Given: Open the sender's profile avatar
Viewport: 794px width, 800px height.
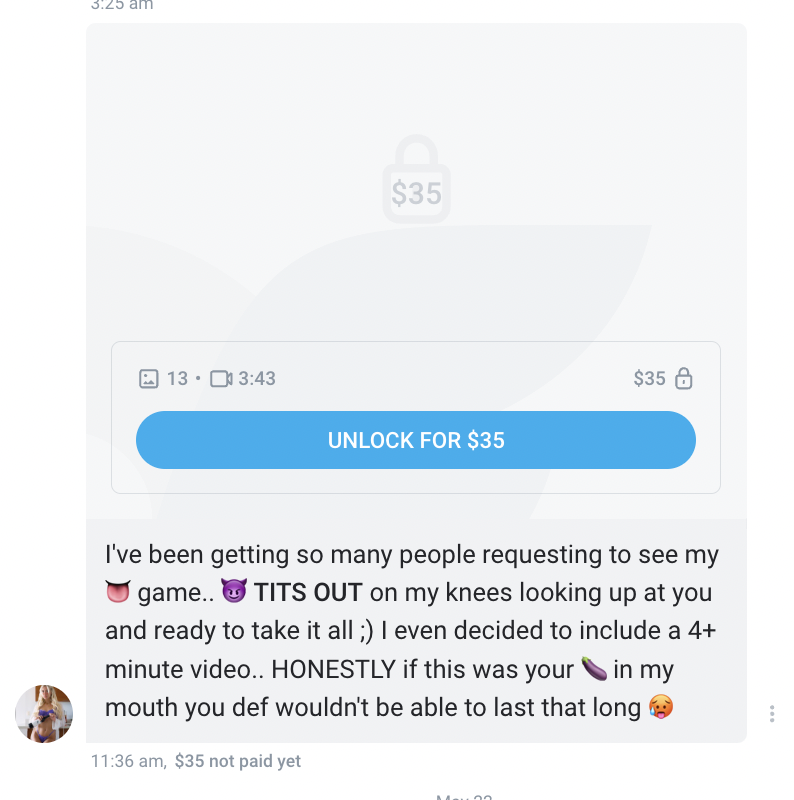Looking at the screenshot, I should click(x=44, y=713).
